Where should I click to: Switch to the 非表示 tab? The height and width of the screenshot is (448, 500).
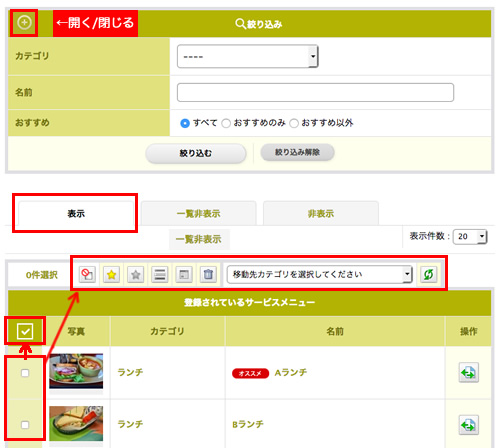[x=321, y=213]
